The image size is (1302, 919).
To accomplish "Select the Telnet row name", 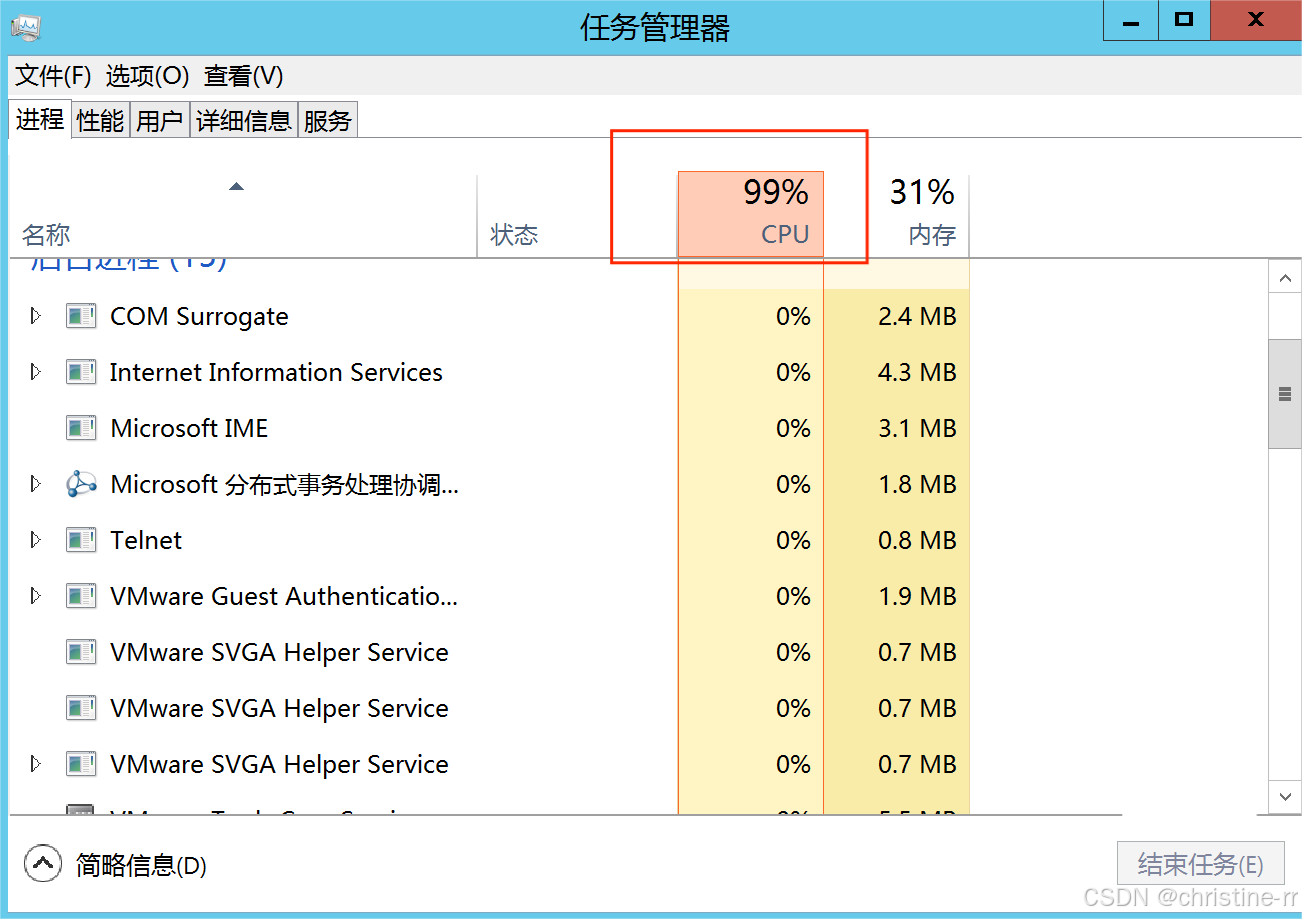I will pyautogui.click(x=146, y=541).
